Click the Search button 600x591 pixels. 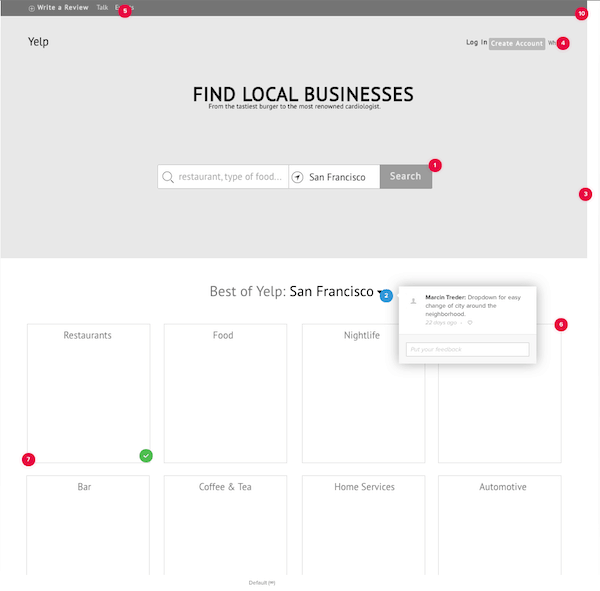point(406,176)
